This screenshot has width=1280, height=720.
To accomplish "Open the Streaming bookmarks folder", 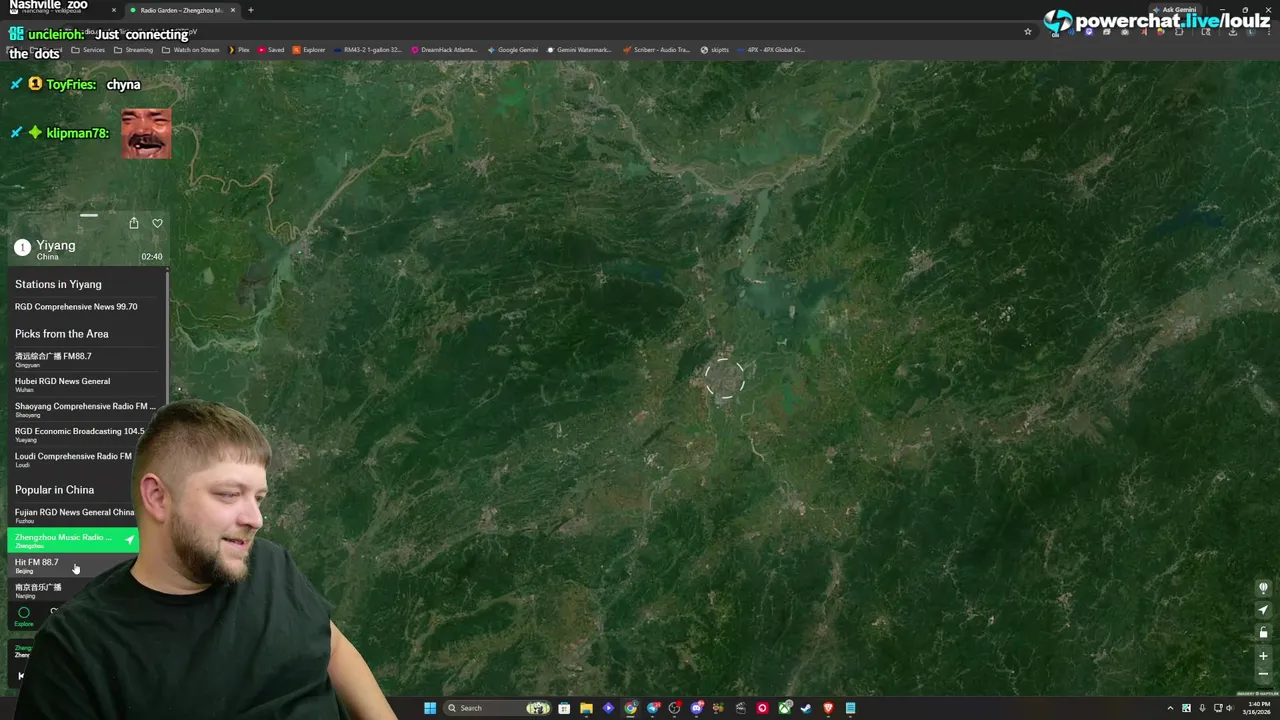I will point(134,50).
